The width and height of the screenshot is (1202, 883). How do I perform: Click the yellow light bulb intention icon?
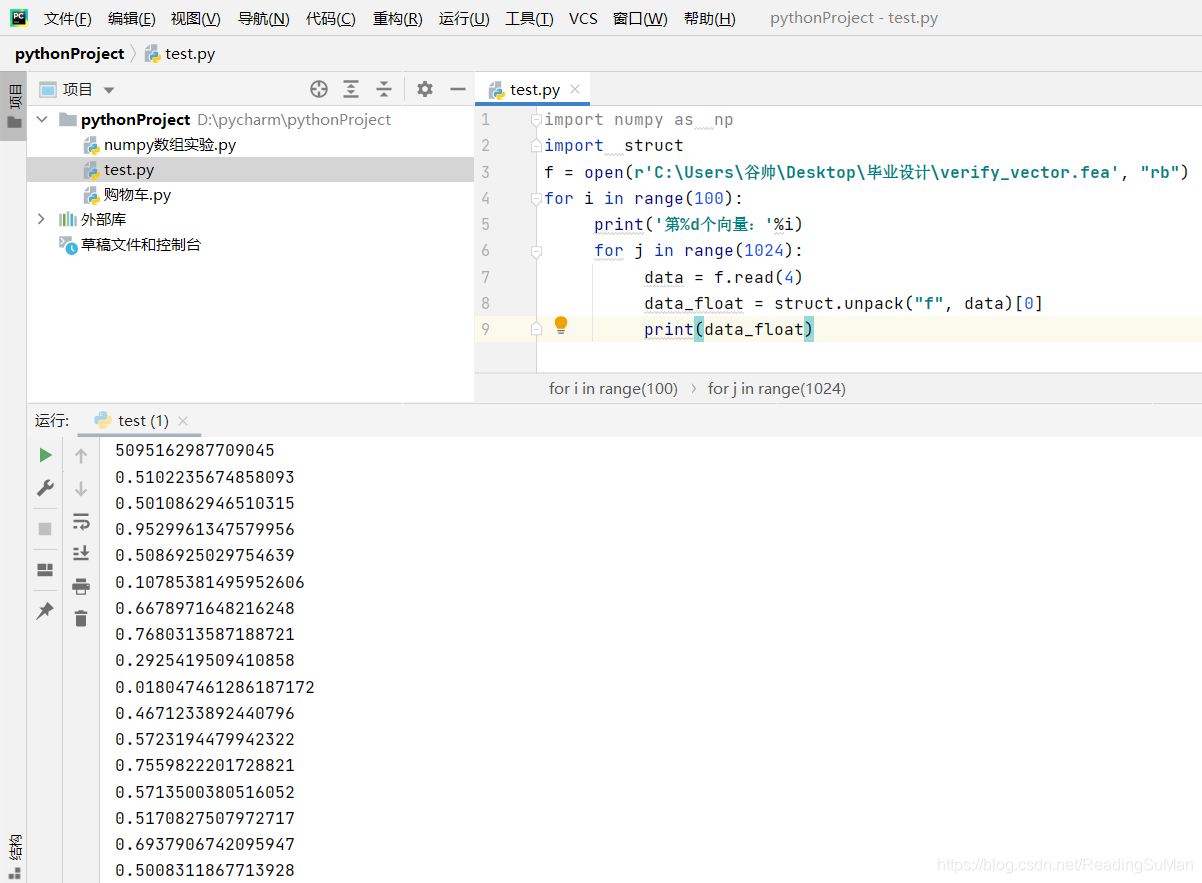pos(561,325)
